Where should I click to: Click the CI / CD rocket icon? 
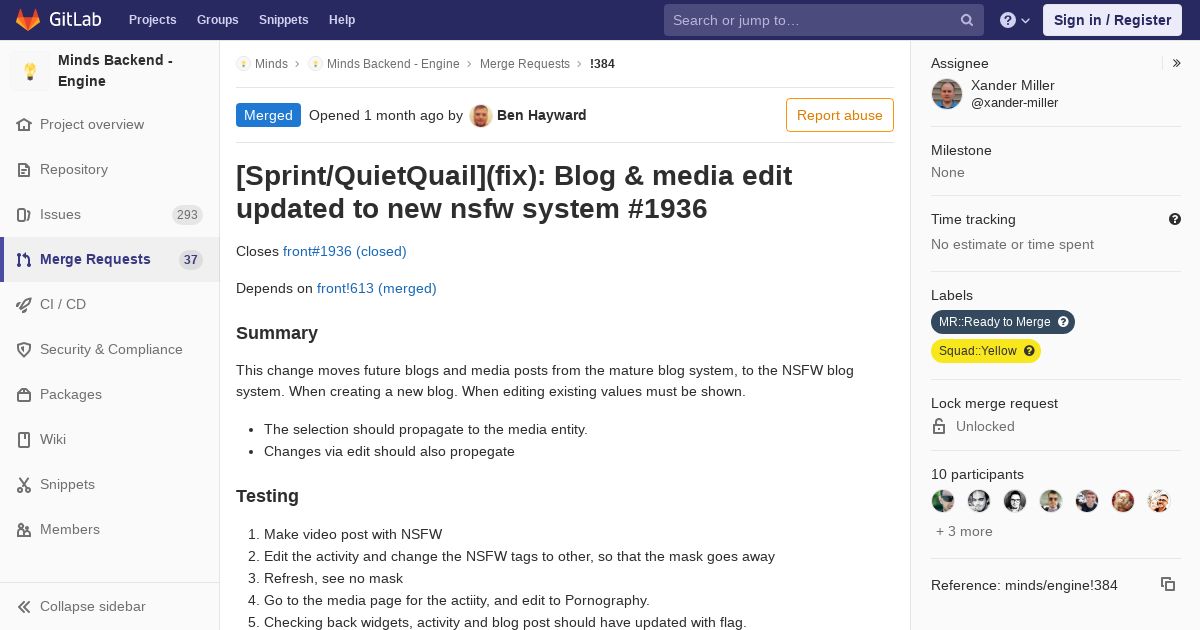click(x=24, y=305)
